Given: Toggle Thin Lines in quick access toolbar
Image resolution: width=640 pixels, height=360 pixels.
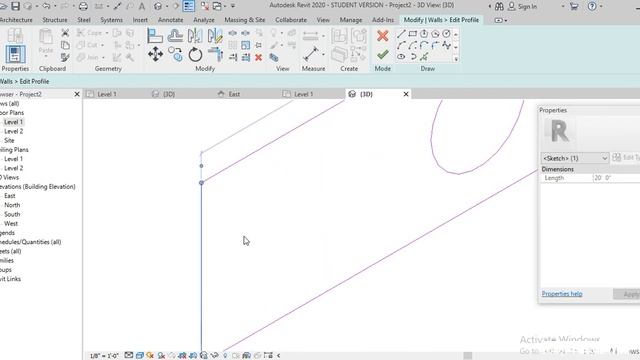Looking at the screenshot, I should [x=189, y=6].
